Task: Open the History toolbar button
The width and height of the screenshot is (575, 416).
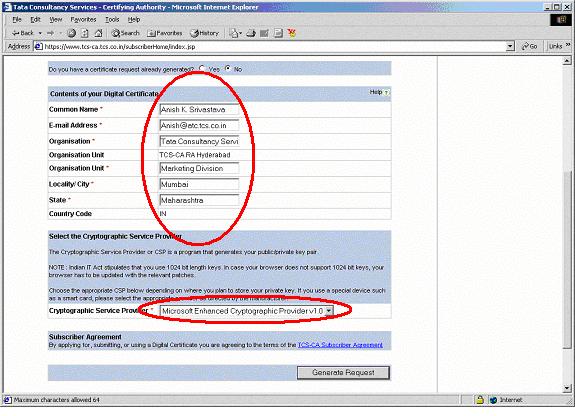Action: pos(204,33)
